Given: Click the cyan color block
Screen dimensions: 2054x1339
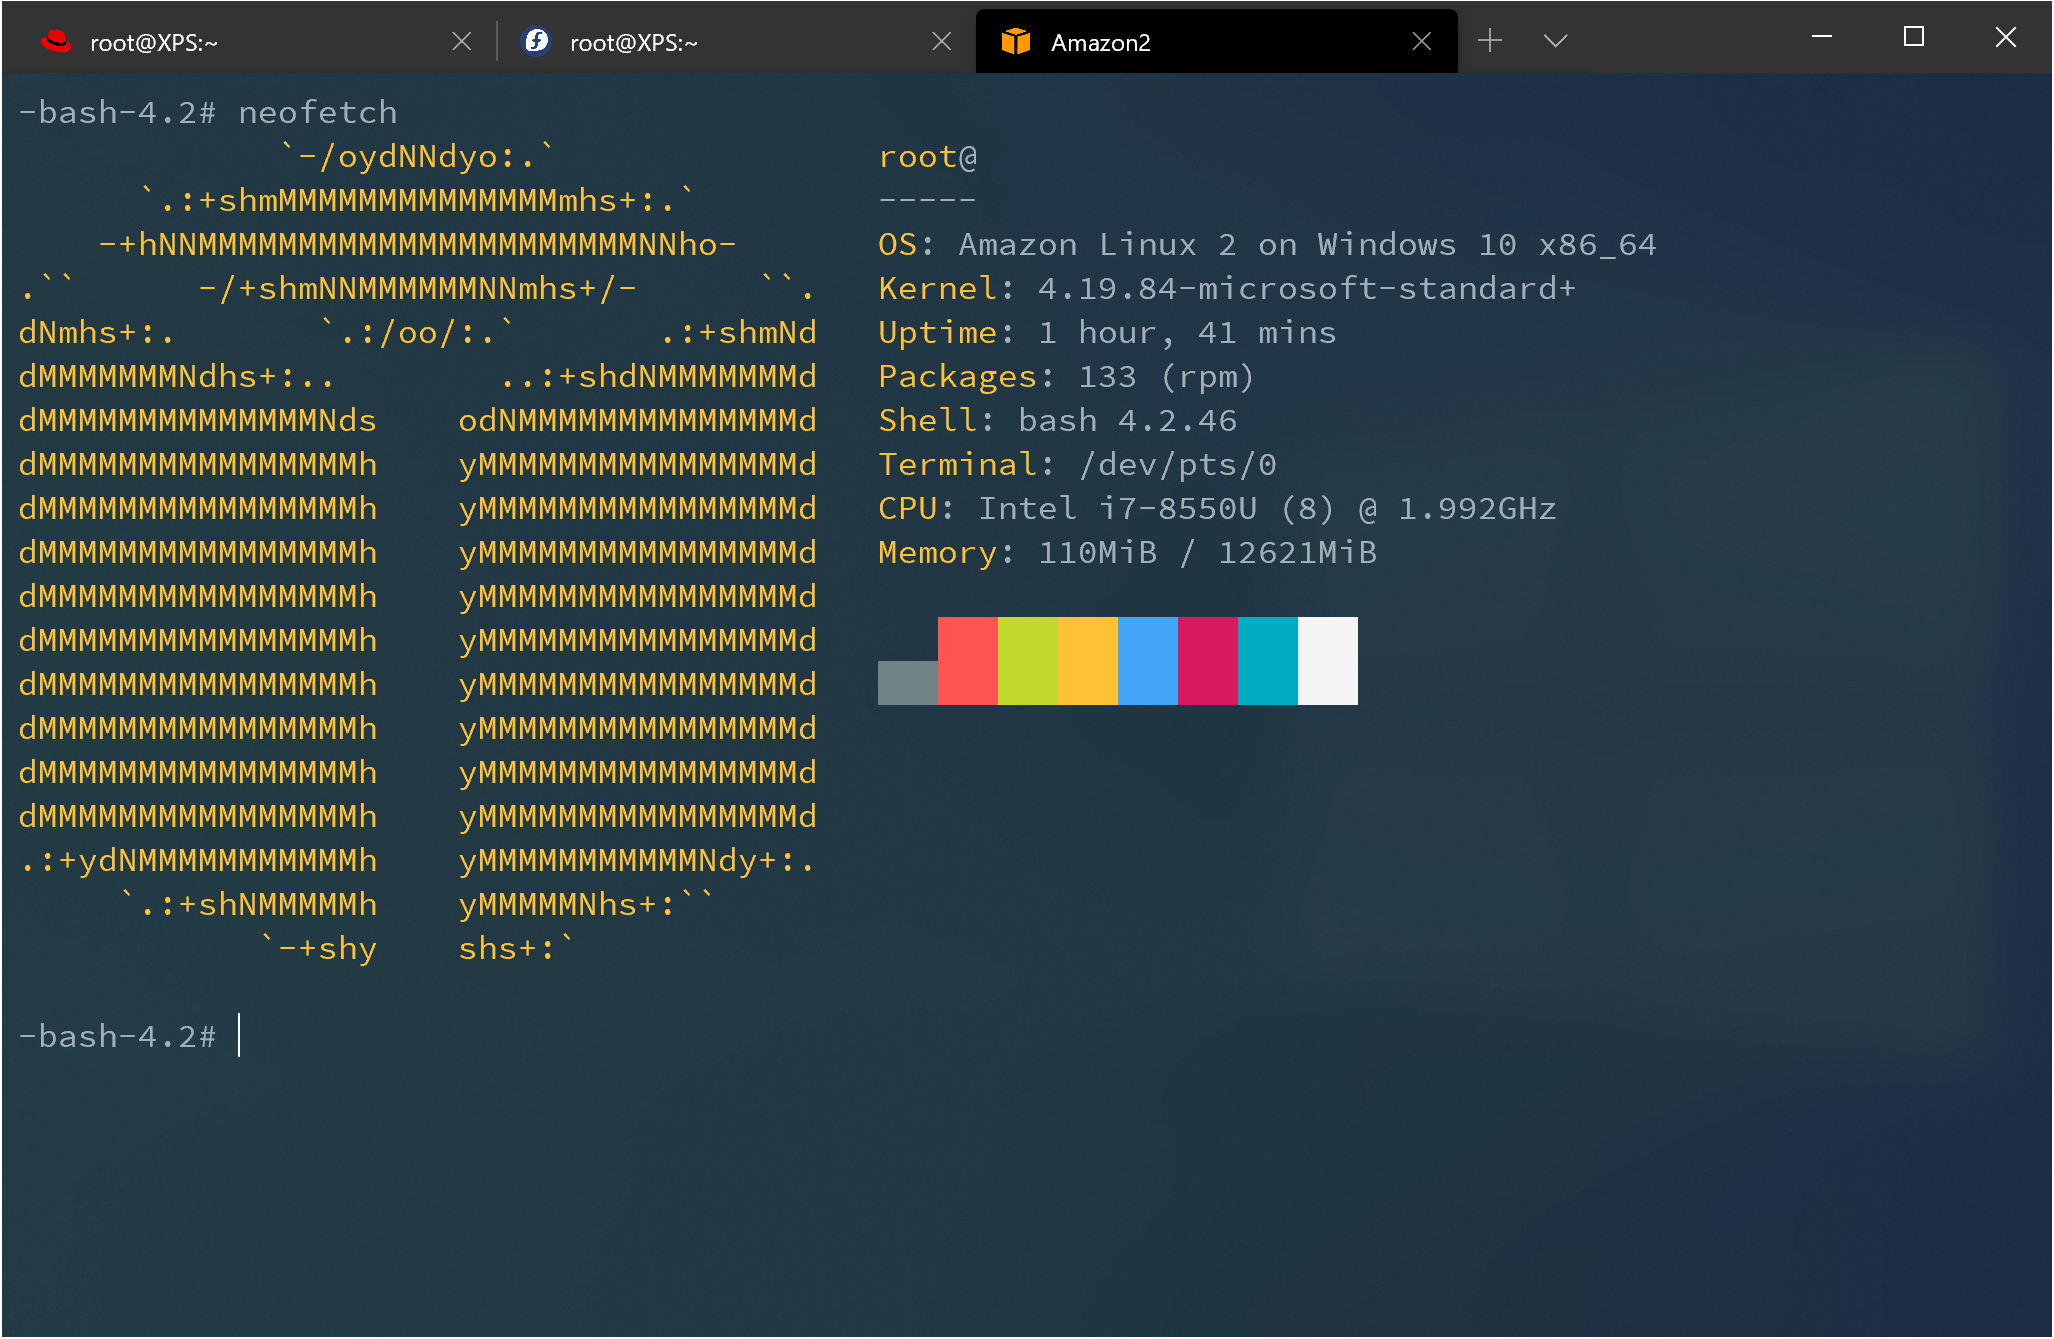Looking at the screenshot, I should (1267, 660).
